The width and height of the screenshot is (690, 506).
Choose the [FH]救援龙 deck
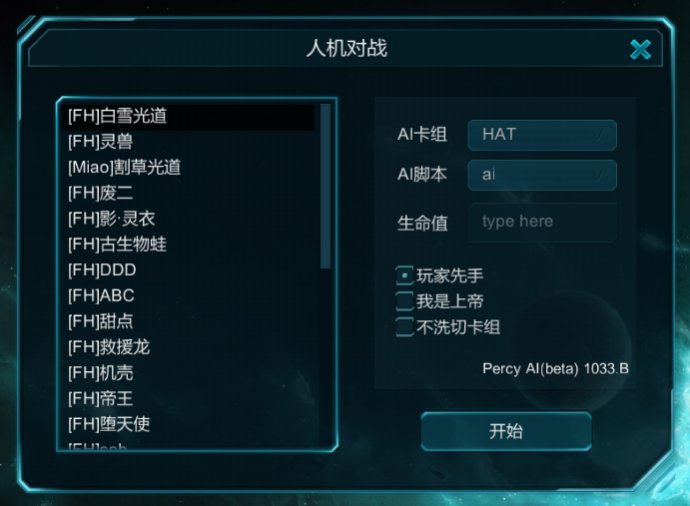pos(109,347)
